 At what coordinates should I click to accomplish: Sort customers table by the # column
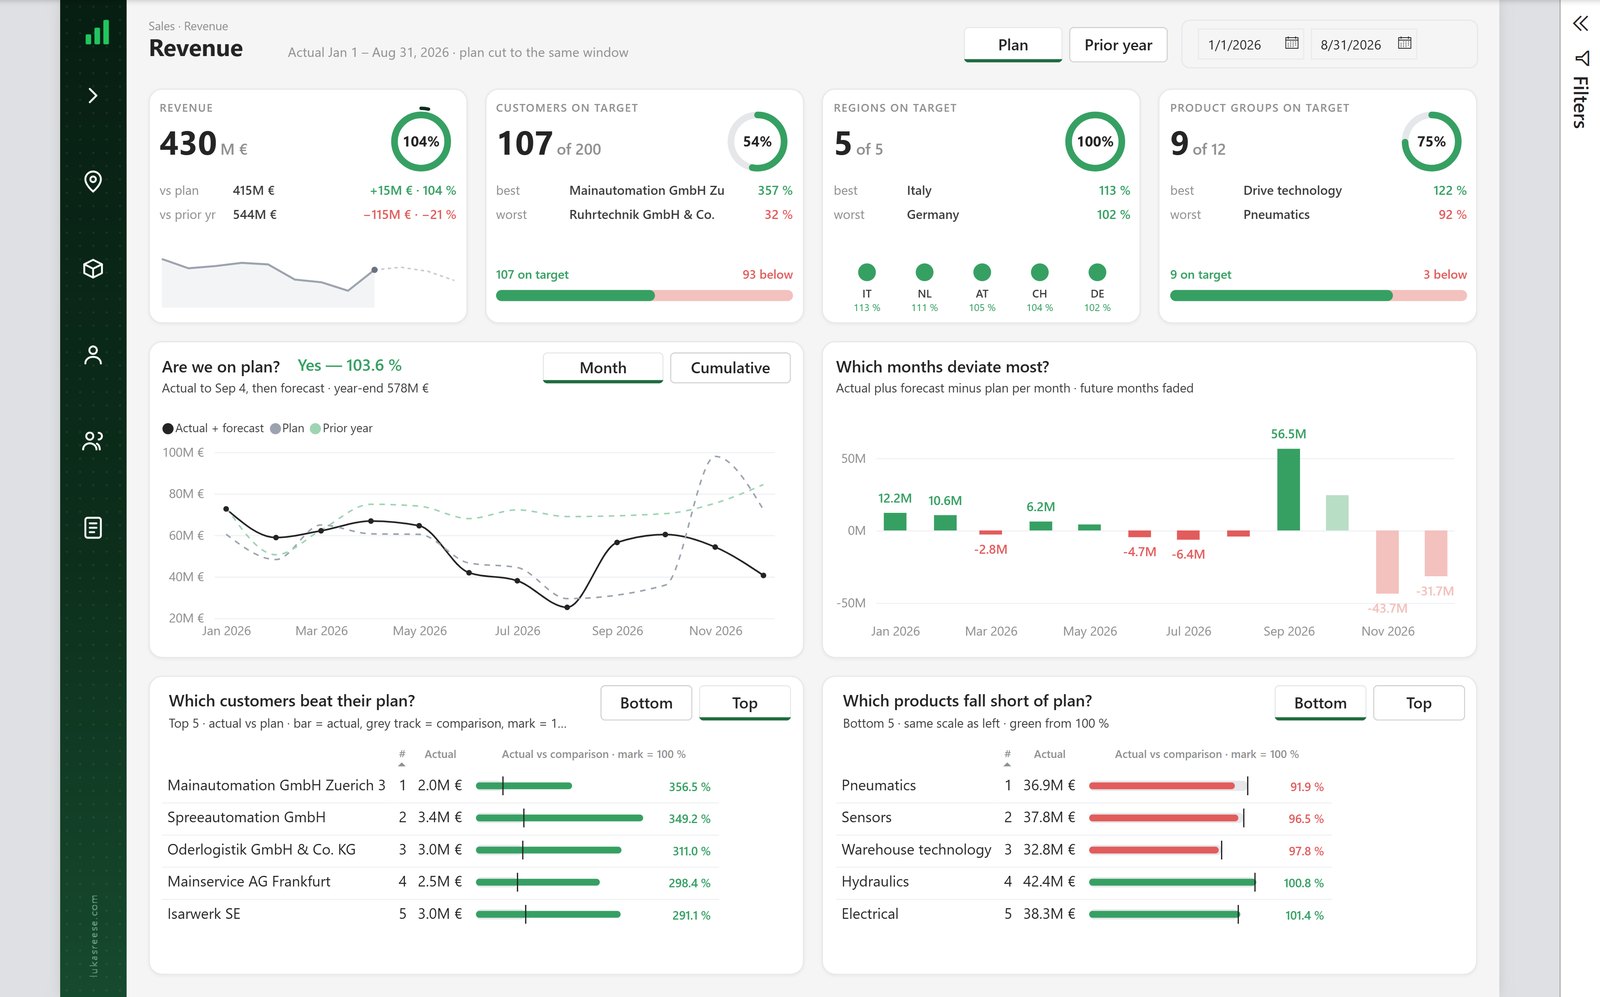click(x=402, y=757)
